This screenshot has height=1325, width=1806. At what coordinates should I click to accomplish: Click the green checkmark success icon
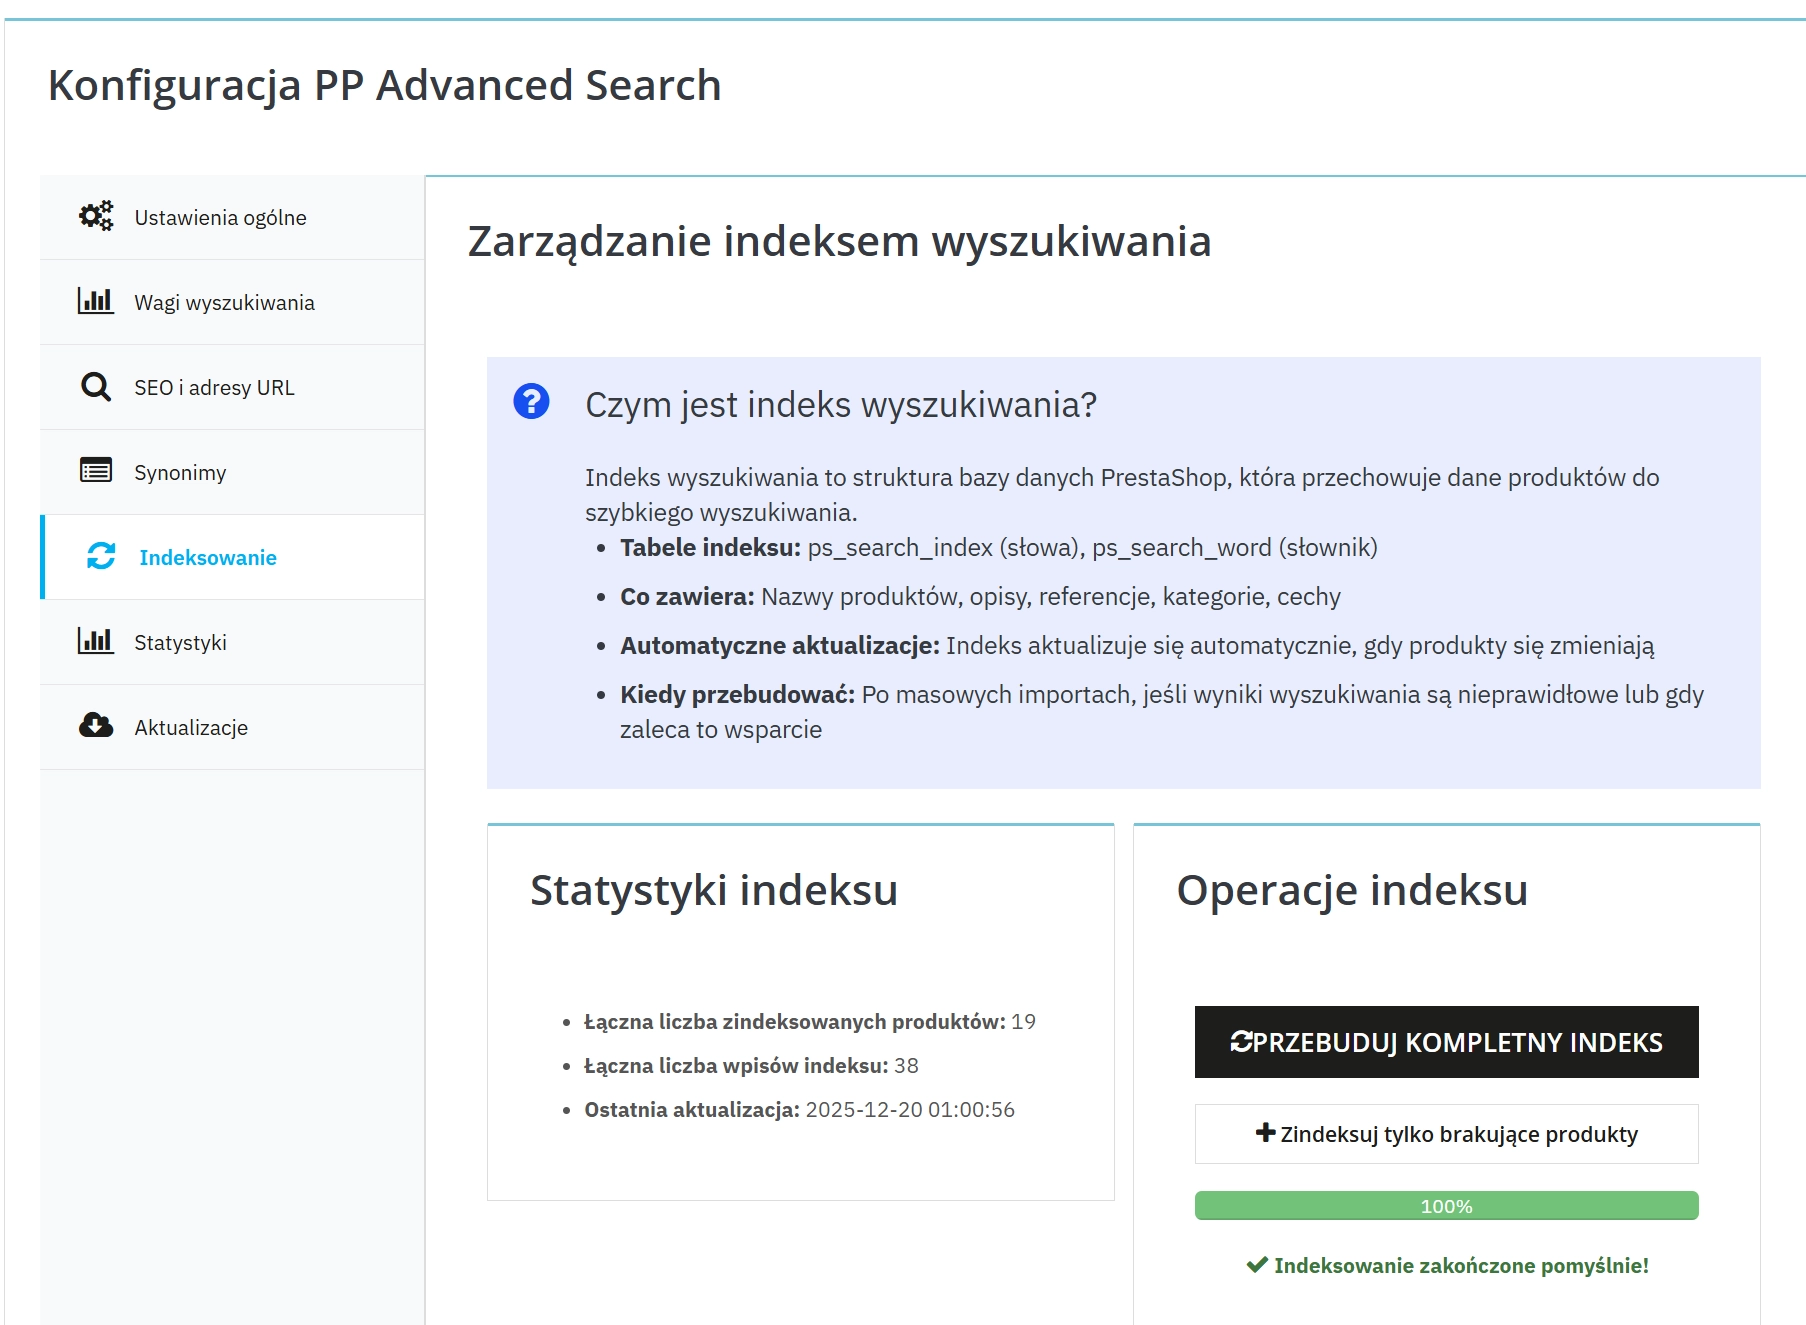click(1256, 1265)
